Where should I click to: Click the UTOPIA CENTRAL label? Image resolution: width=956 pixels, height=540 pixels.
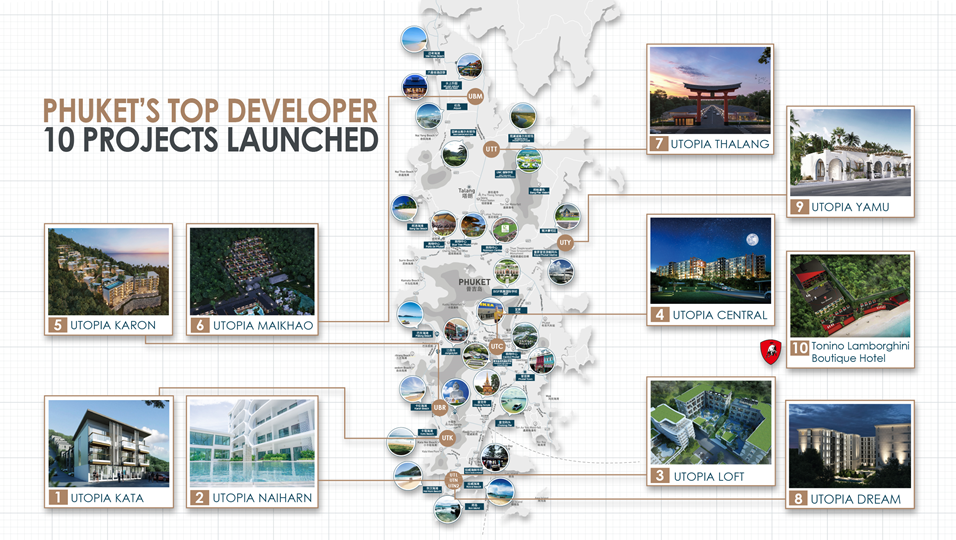click(720, 315)
